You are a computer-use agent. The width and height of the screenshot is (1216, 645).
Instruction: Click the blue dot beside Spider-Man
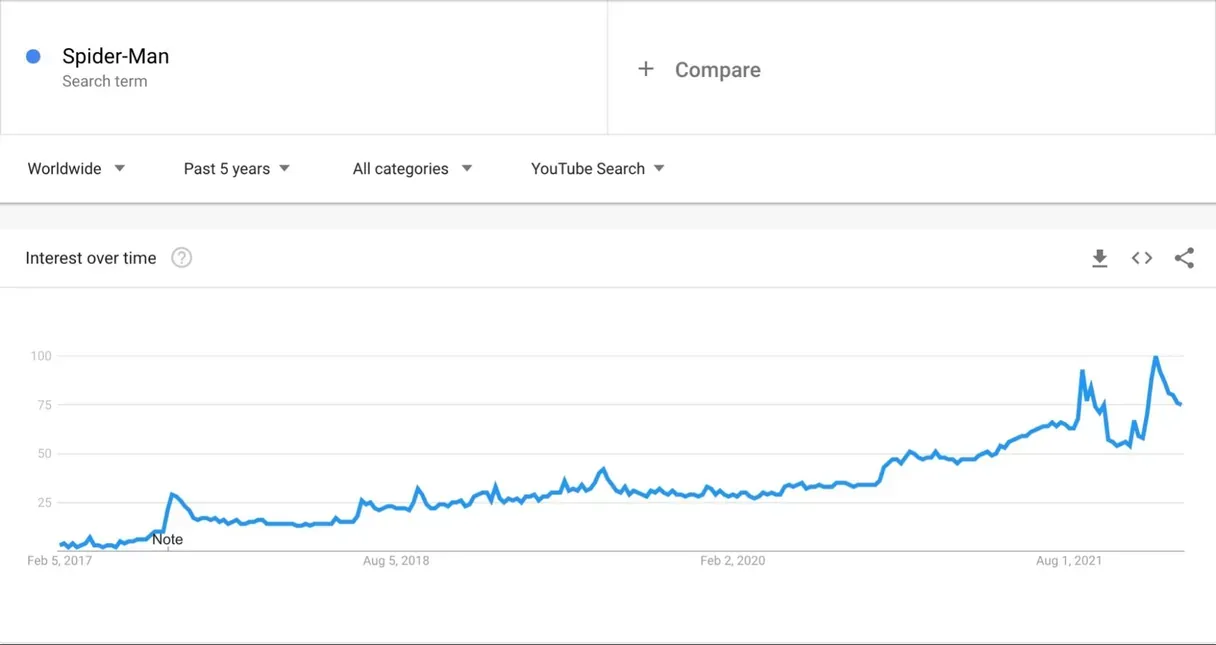point(33,57)
